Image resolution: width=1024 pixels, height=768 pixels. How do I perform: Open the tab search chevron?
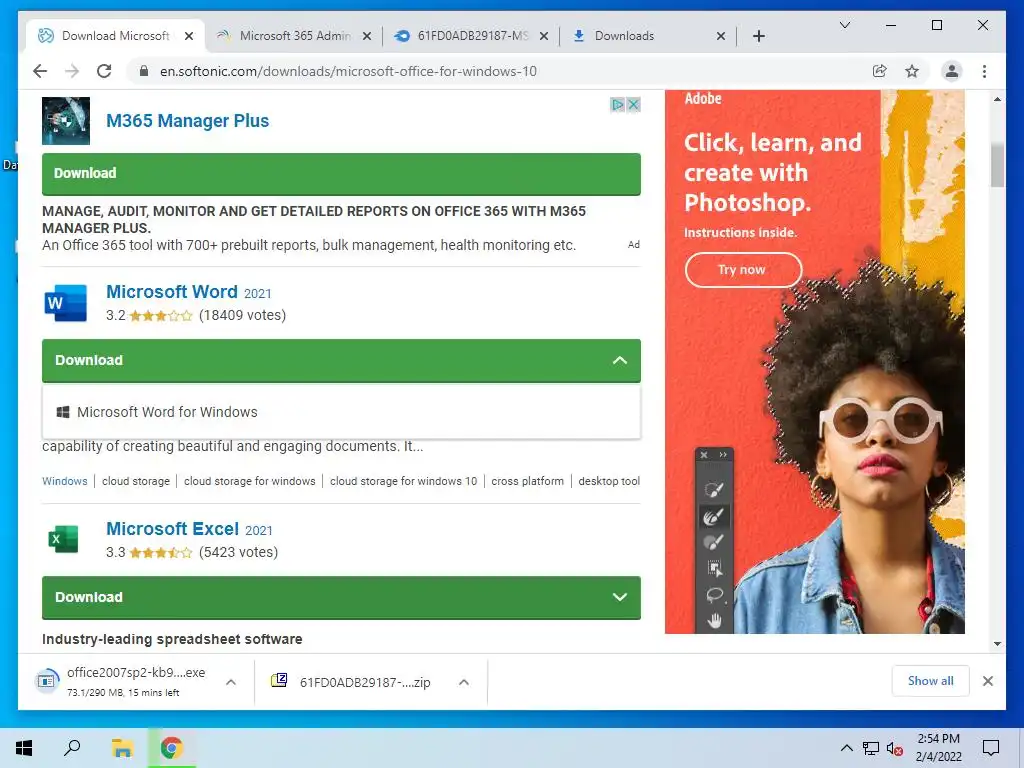coord(844,25)
